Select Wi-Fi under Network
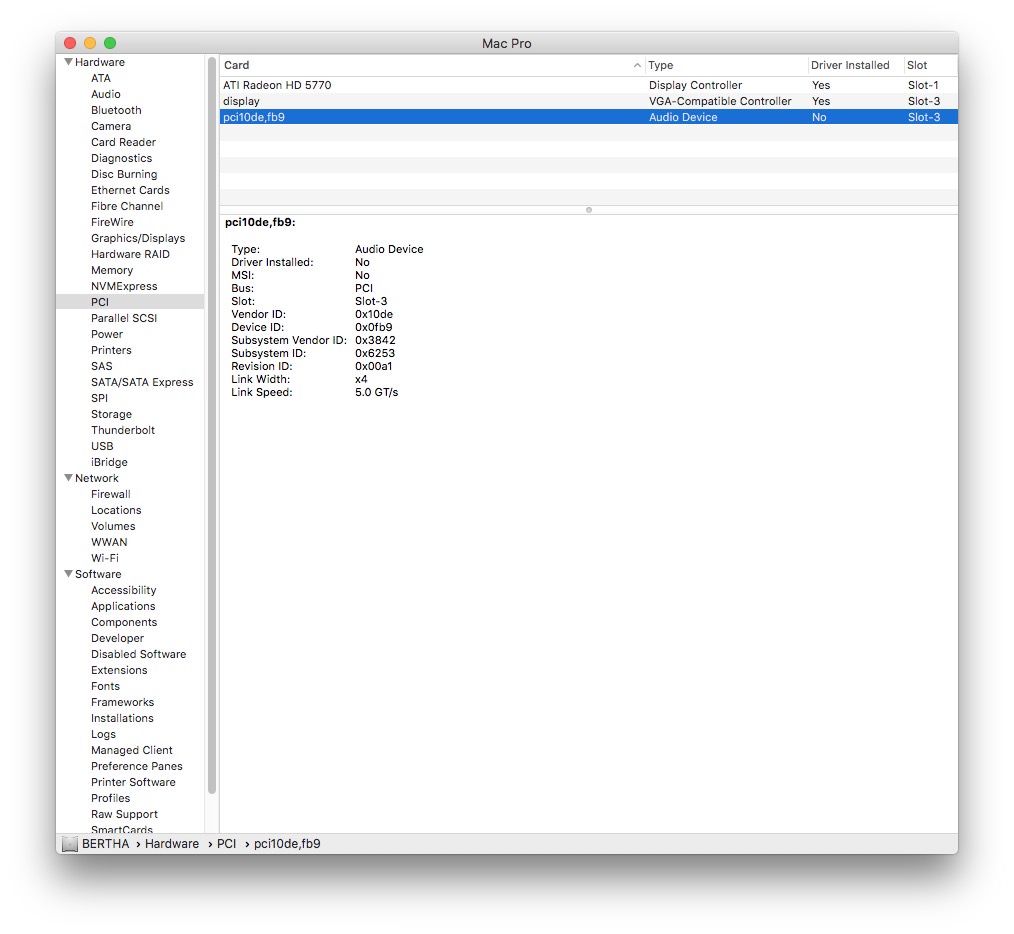 (105, 558)
